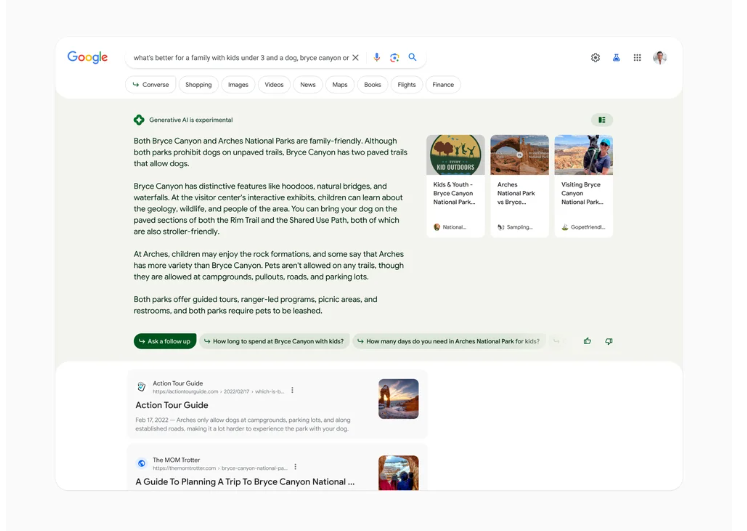Open Search Labs flask icon
This screenshot has width=747, height=531.
(616, 58)
